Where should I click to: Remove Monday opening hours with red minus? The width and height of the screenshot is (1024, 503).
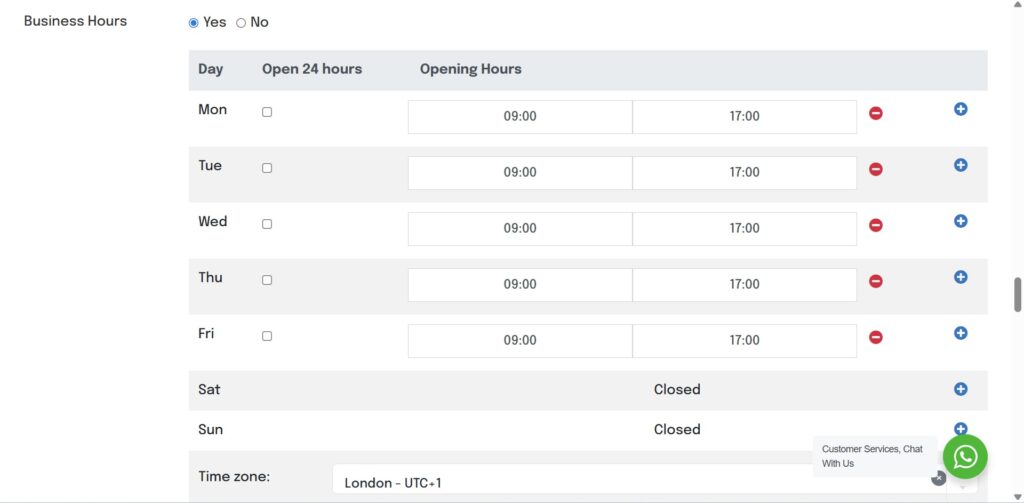(x=876, y=114)
